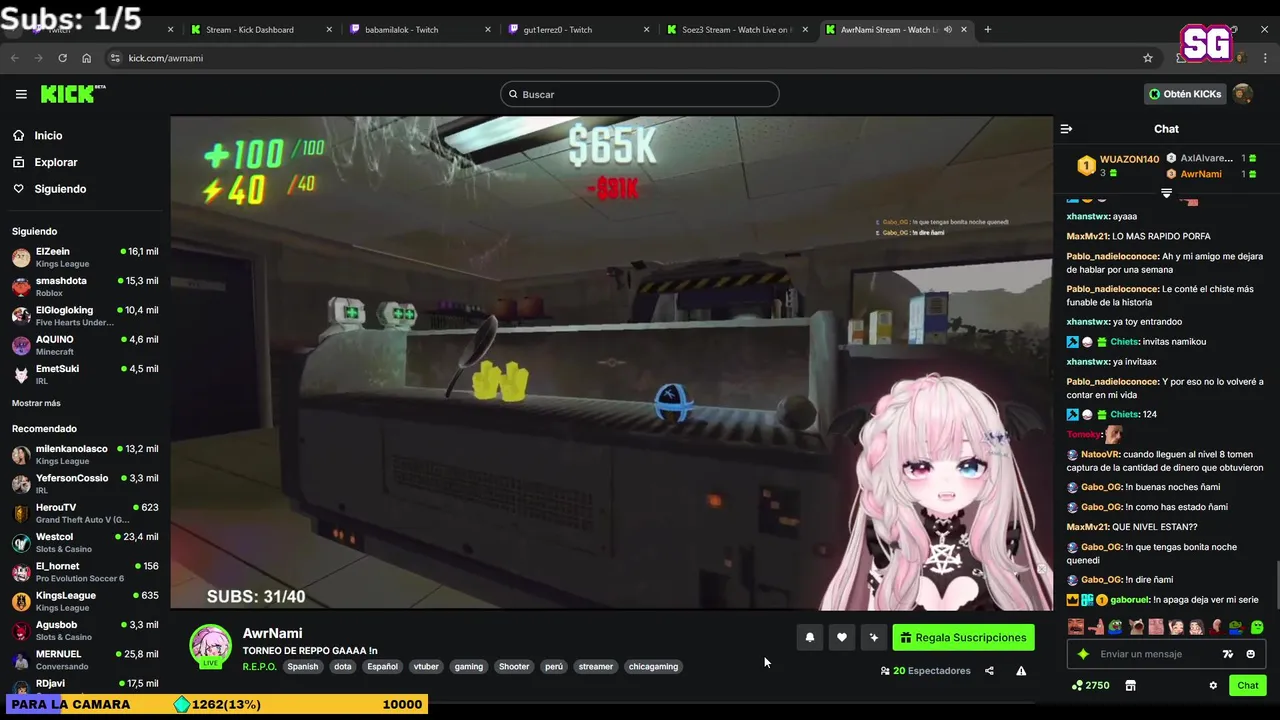This screenshot has width=1280, height=720.
Task: Click the 7TV icon in the message box
Action: pos(1228,654)
